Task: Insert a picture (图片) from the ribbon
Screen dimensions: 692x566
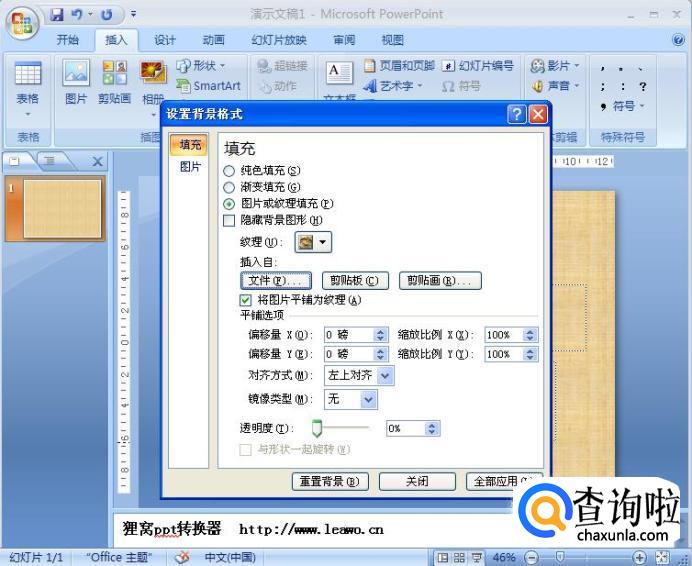Action: pyautogui.click(x=76, y=83)
